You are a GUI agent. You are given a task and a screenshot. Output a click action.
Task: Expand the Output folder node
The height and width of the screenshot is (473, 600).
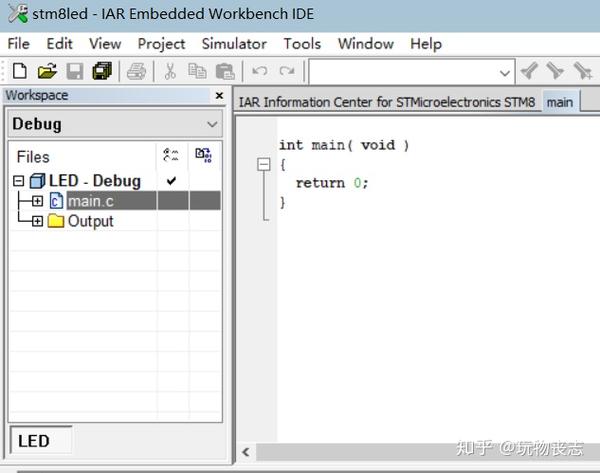pyautogui.click(x=37, y=221)
